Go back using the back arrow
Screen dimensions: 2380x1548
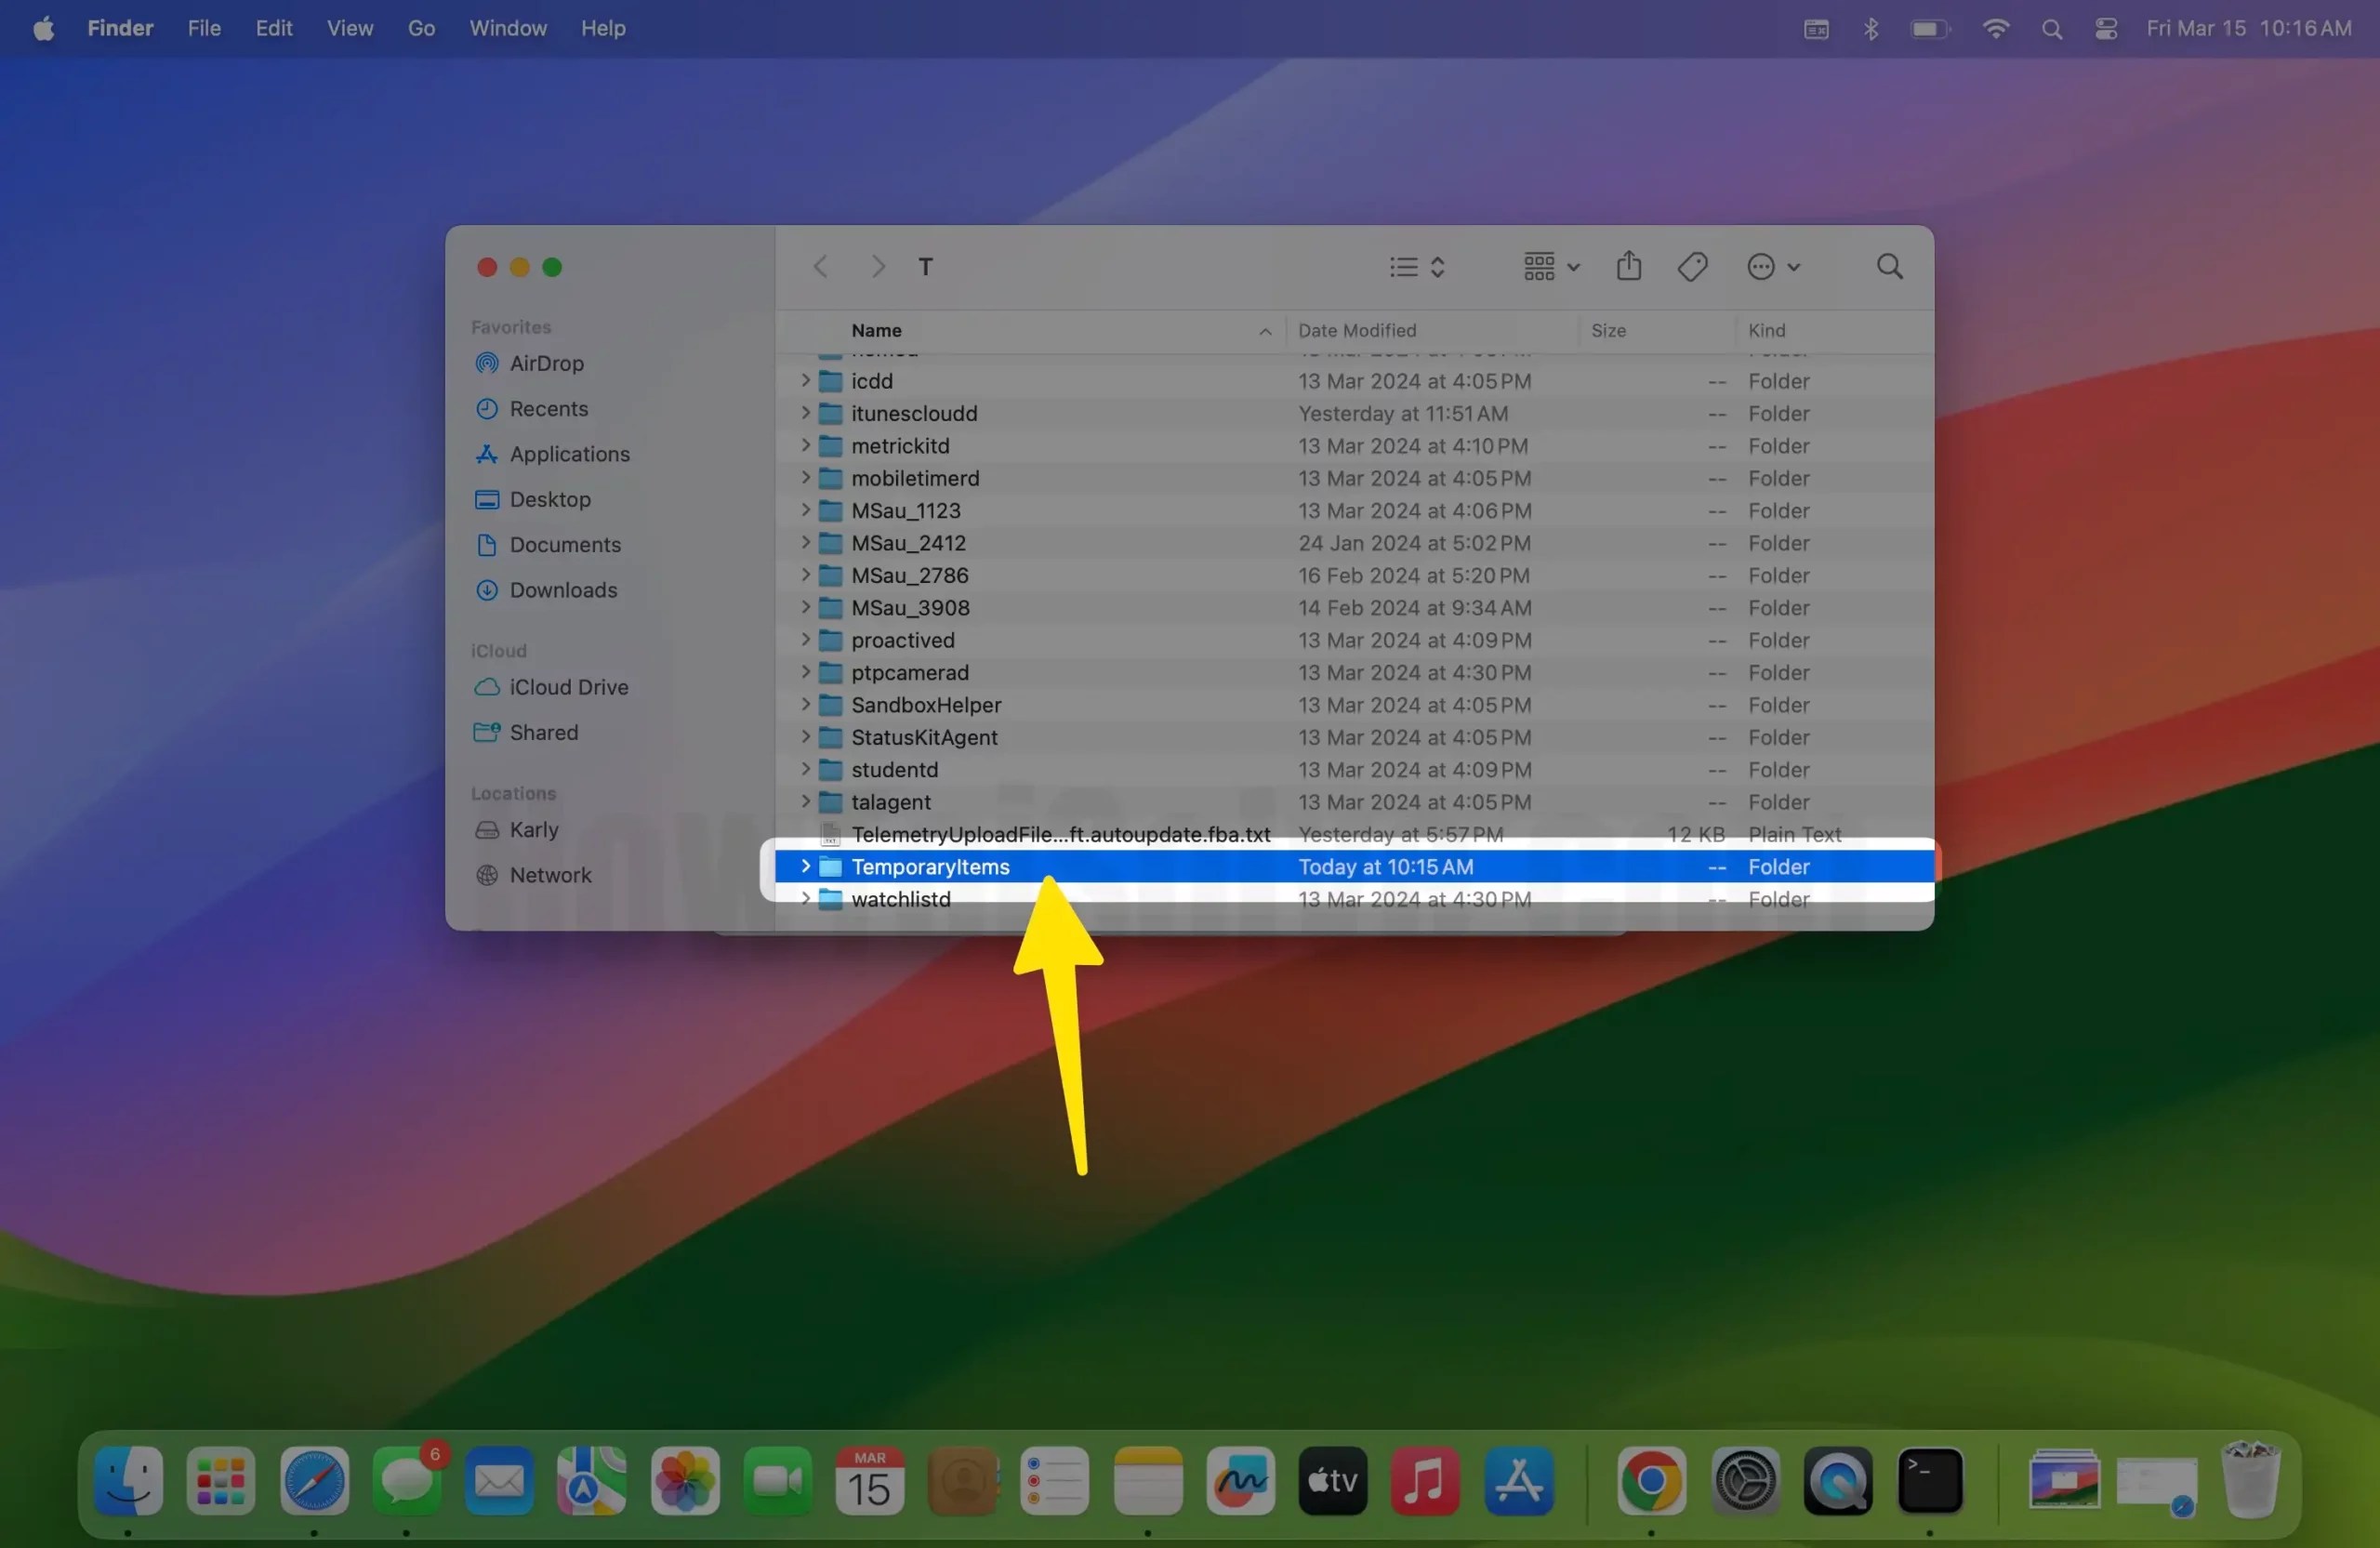click(x=820, y=266)
